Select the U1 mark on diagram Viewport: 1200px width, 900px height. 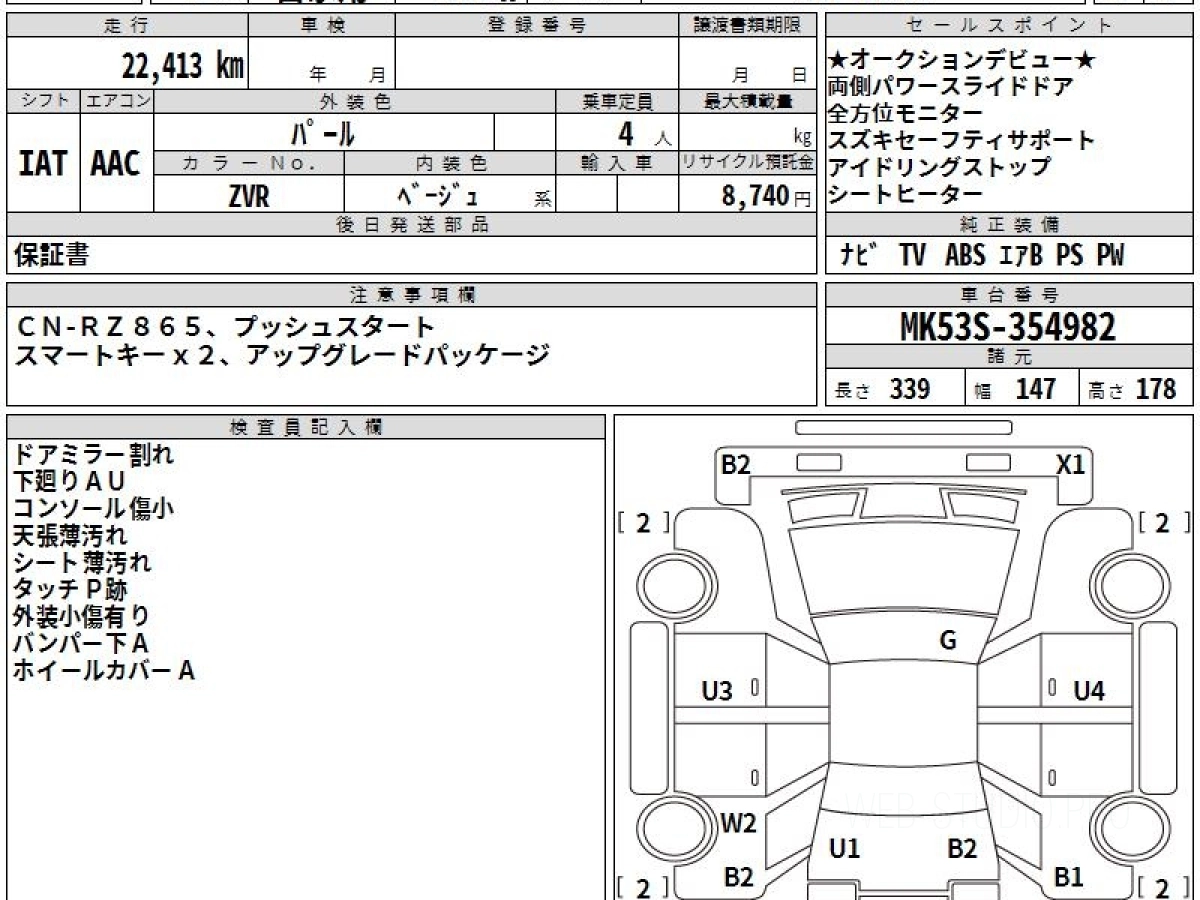(x=845, y=849)
